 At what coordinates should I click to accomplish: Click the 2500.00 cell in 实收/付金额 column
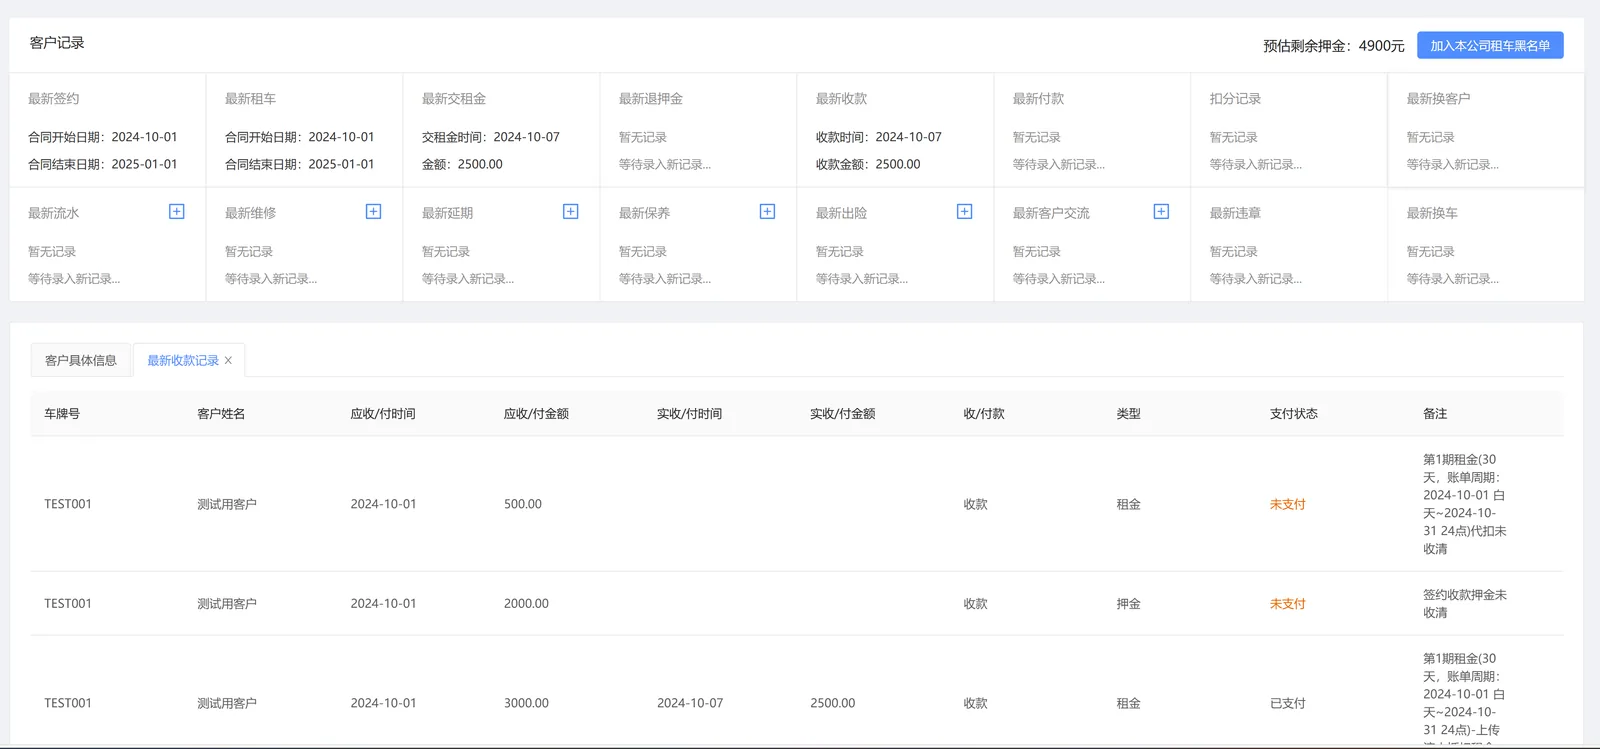(x=833, y=703)
